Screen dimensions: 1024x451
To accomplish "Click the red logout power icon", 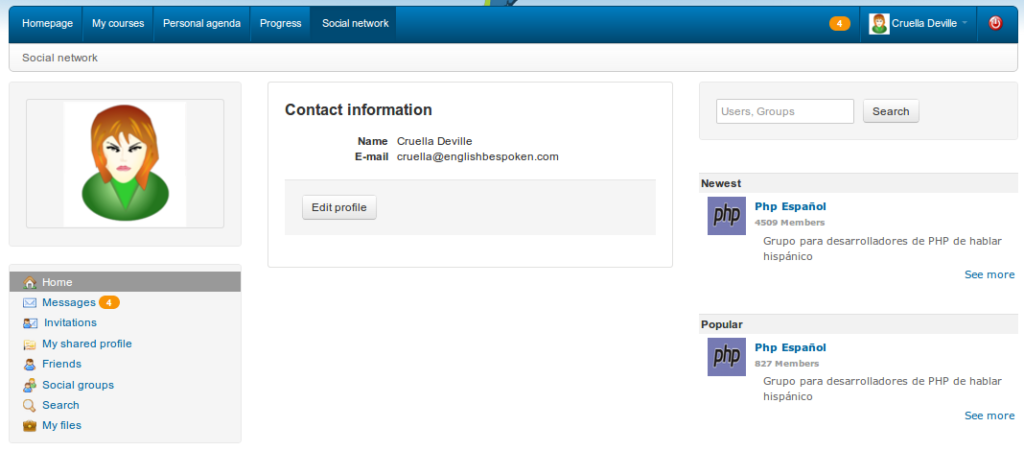I will click(995, 23).
